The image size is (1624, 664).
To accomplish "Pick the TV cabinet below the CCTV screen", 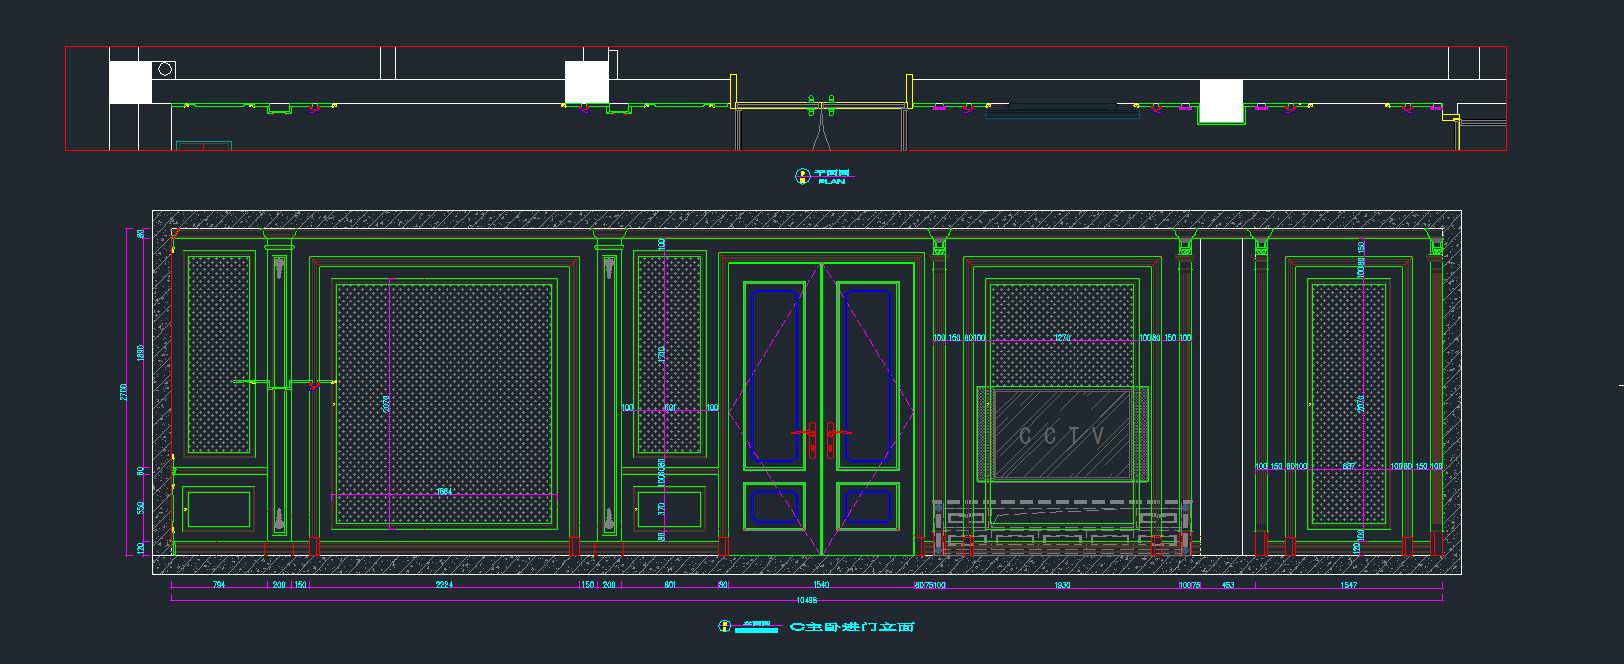I will coord(1061,527).
